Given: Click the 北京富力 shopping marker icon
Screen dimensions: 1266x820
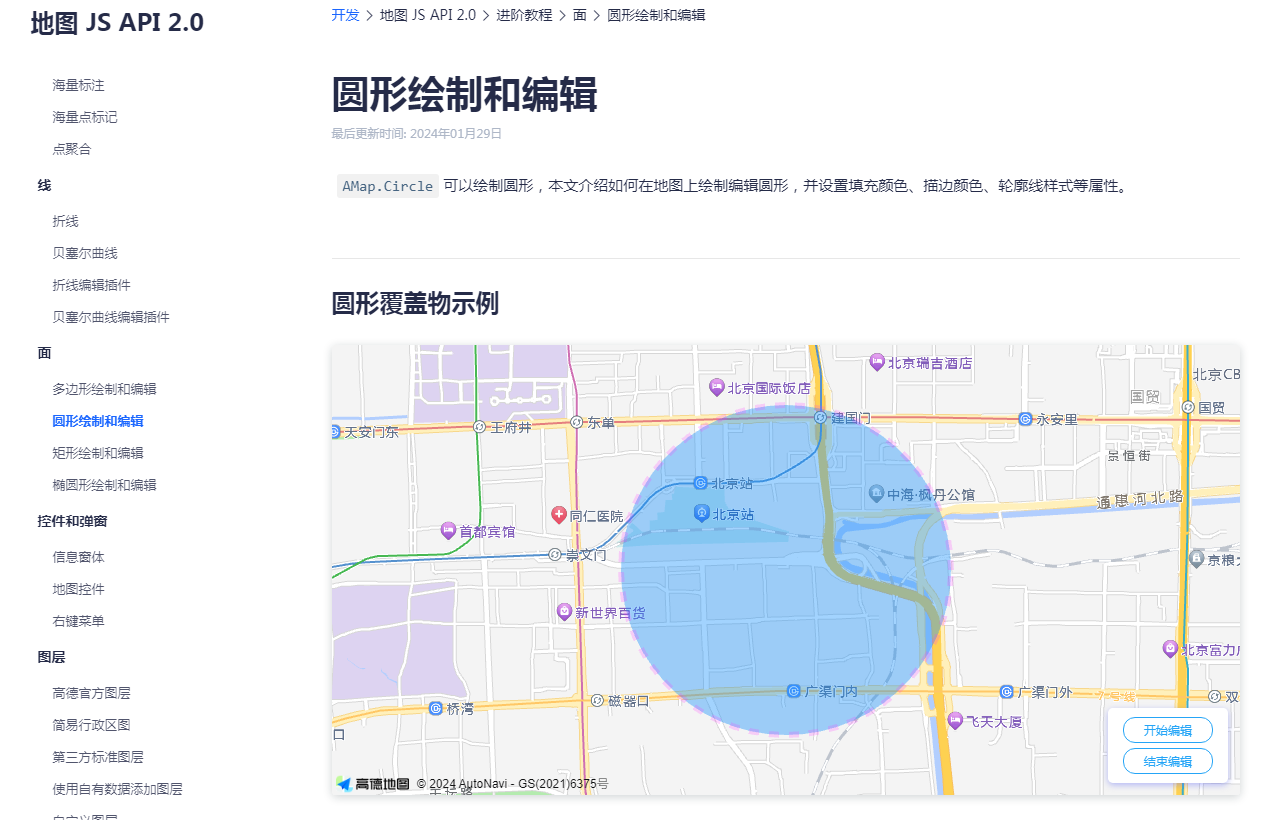Looking at the screenshot, I should (1170, 648).
